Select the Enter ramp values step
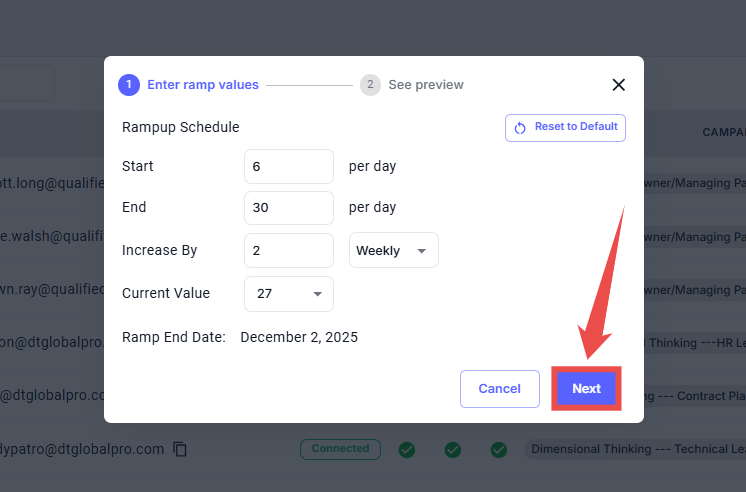Image resolution: width=746 pixels, height=492 pixels. (x=202, y=85)
